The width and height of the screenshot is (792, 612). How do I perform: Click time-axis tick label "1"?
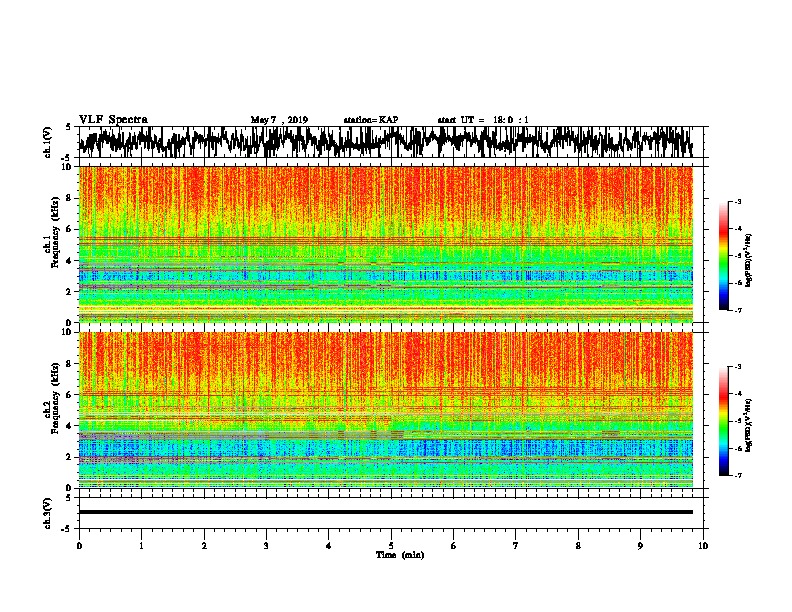[x=141, y=546]
